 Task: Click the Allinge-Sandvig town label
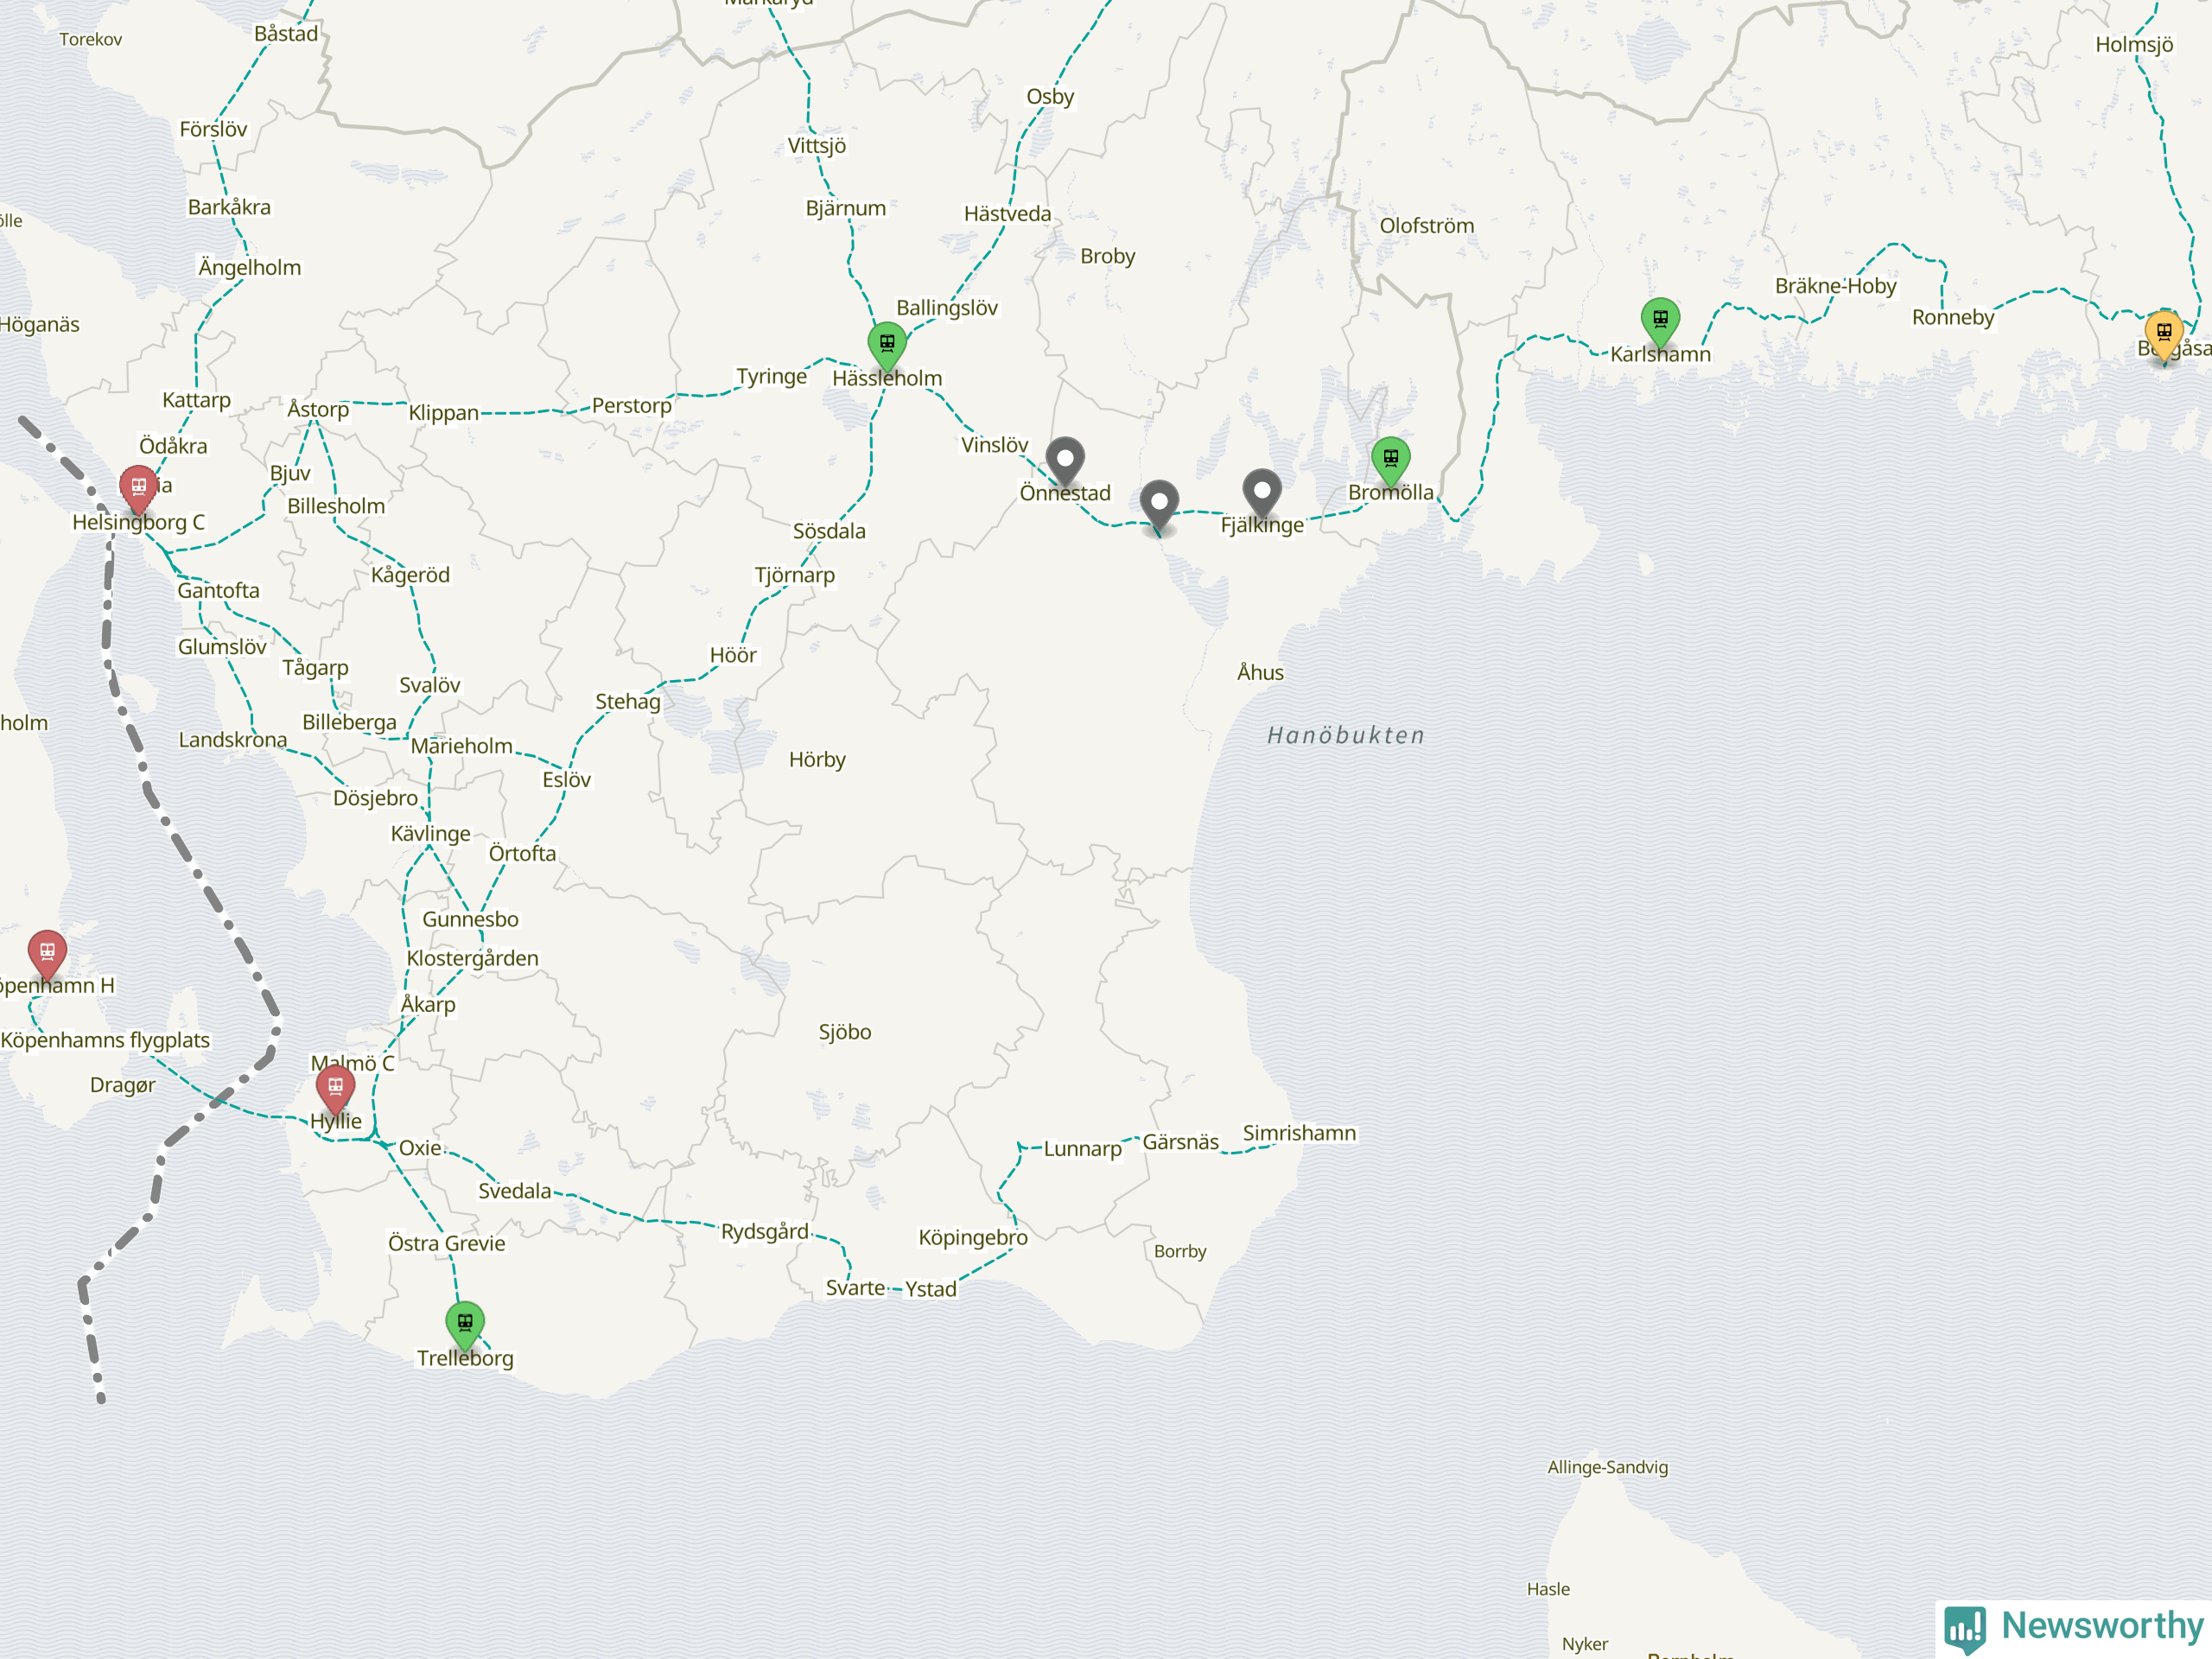[x=1608, y=1467]
